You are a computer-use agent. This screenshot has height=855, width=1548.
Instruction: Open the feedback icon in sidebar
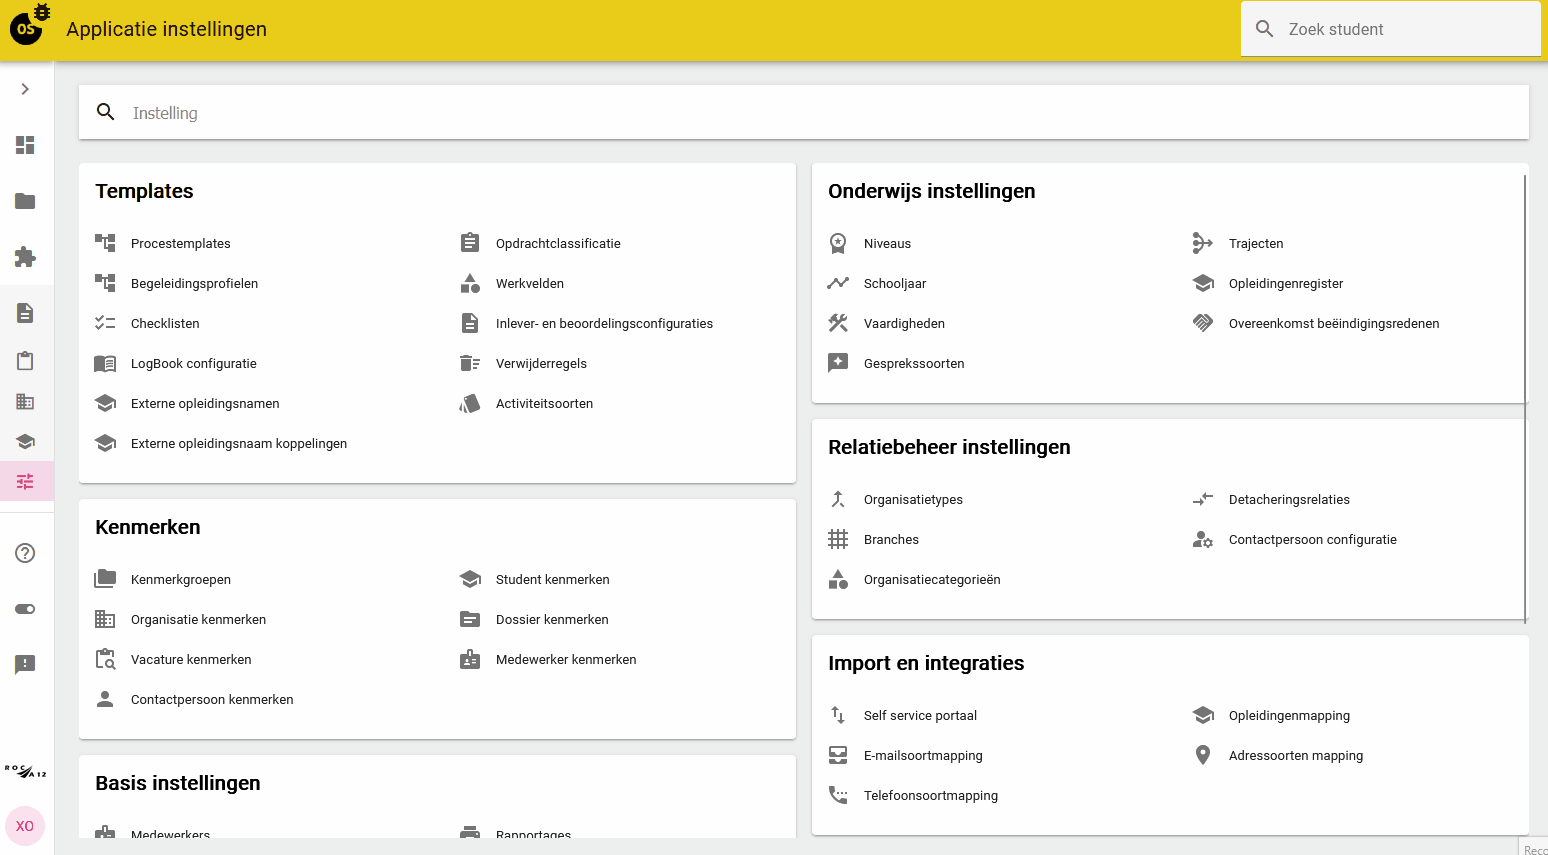click(x=25, y=664)
